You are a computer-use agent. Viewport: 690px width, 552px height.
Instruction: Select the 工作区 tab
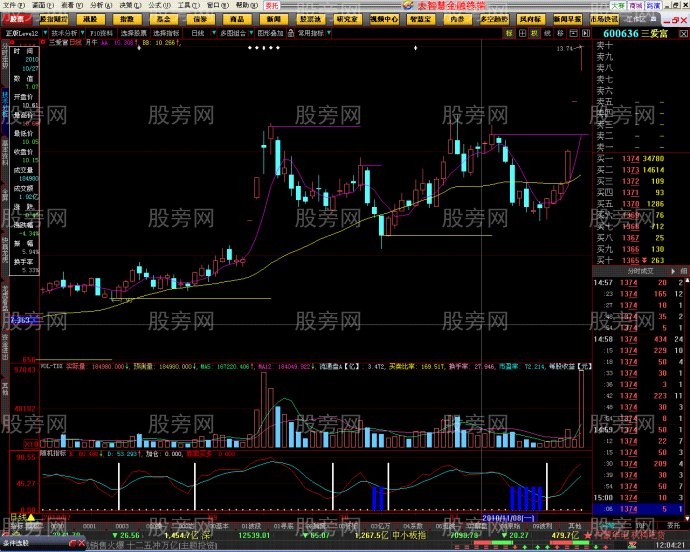tap(637, 19)
